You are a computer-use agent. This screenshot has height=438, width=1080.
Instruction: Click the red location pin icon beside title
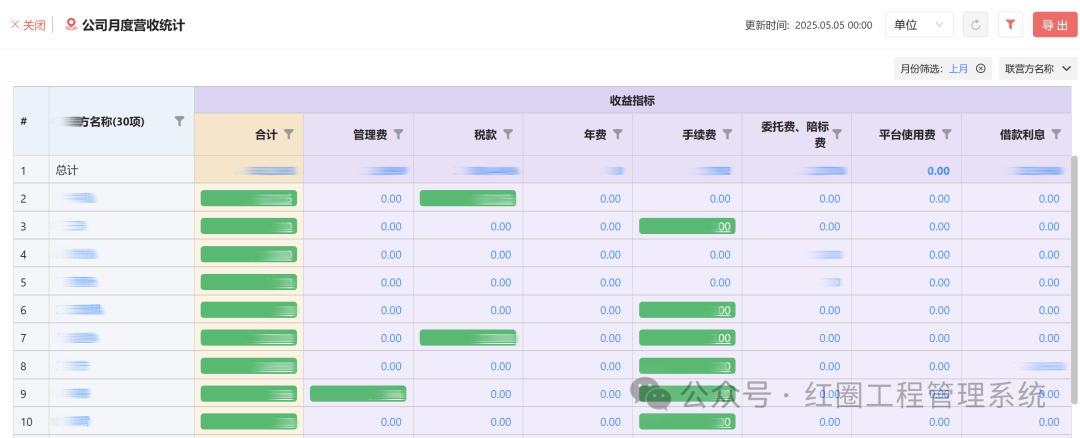coord(70,25)
